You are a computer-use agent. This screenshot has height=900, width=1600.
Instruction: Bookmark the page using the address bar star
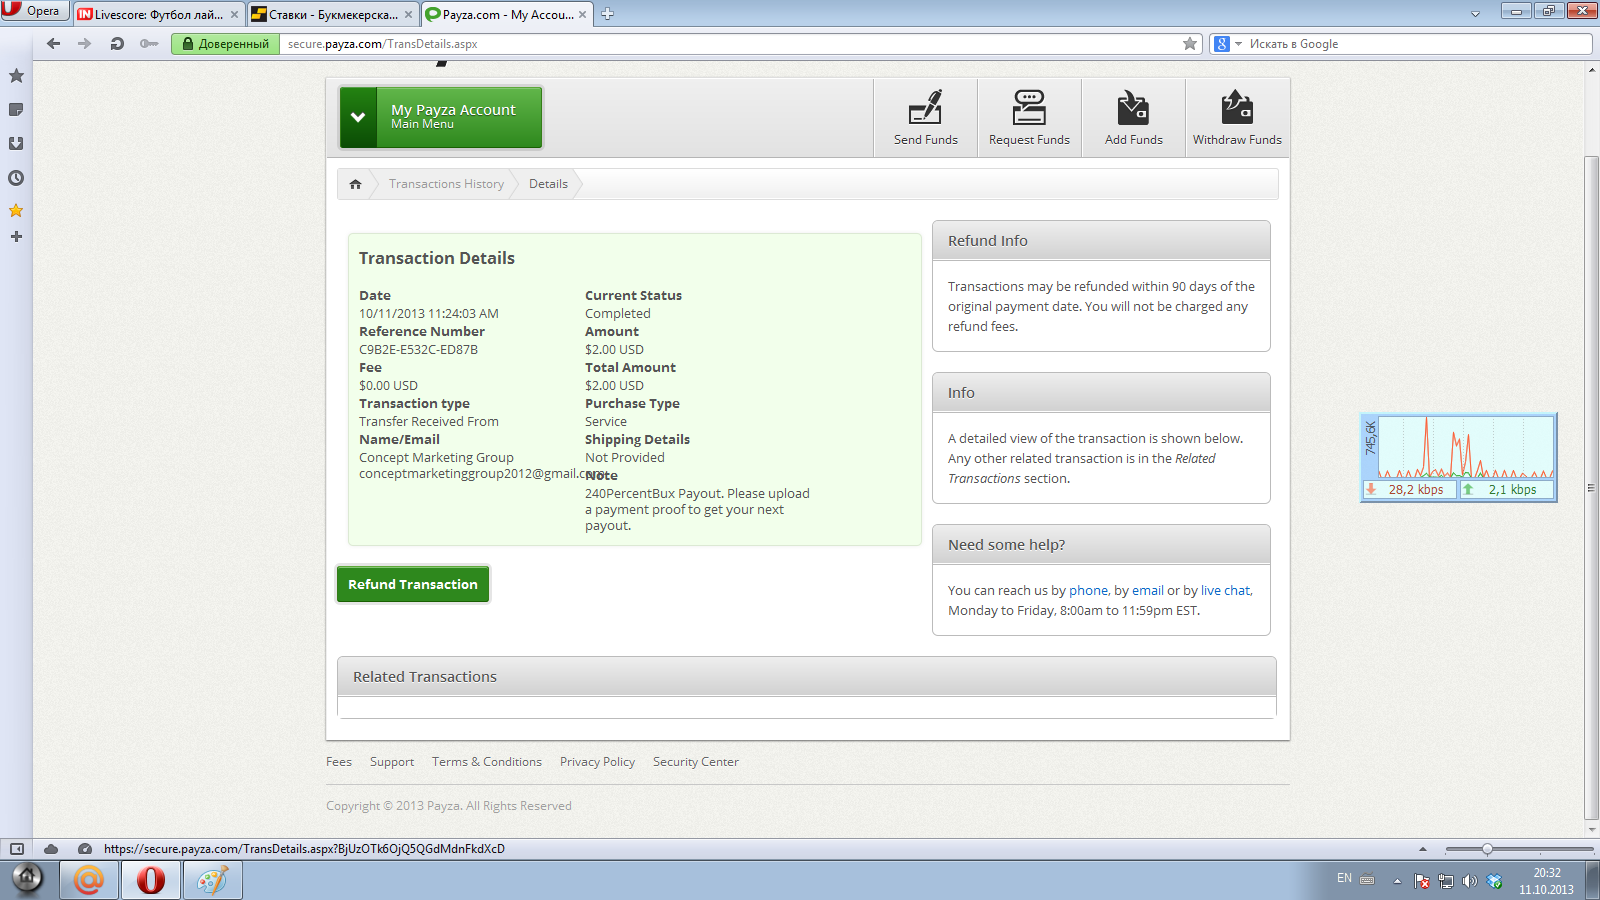(x=1190, y=44)
